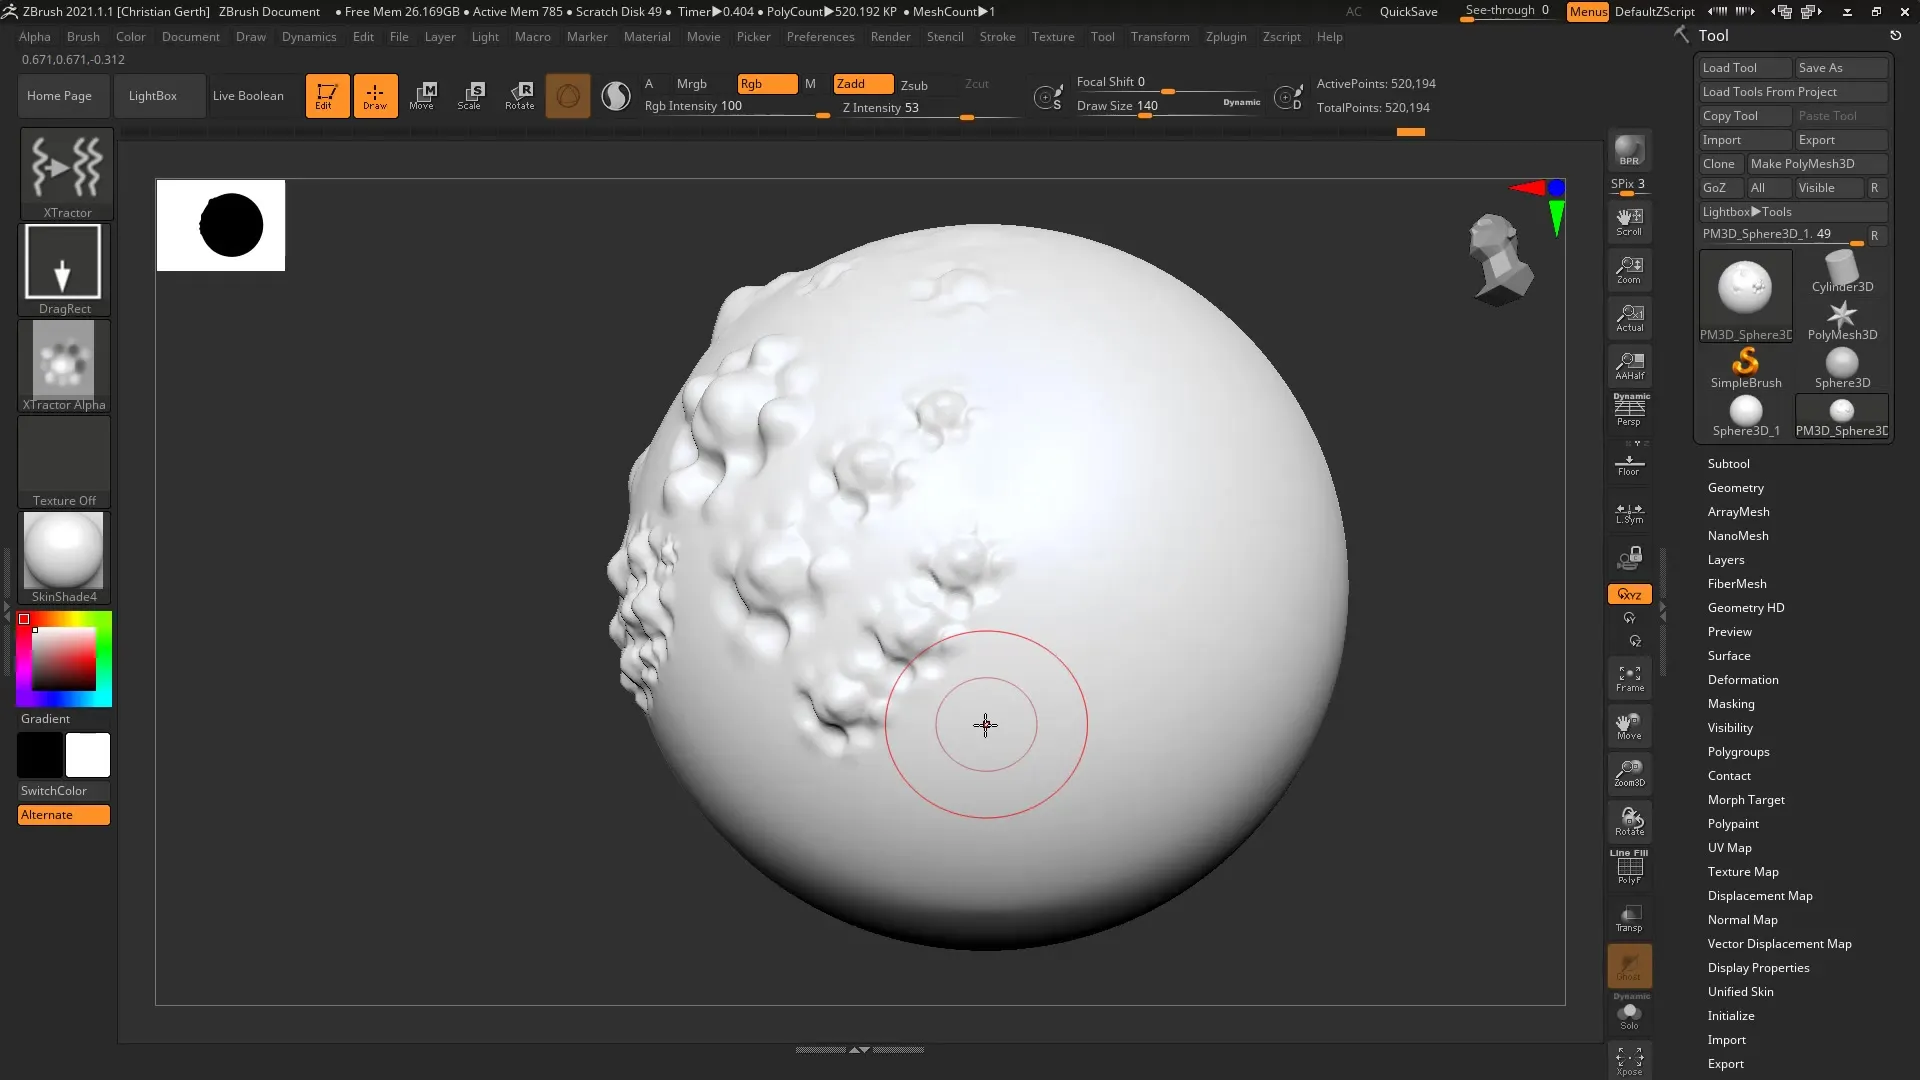Image resolution: width=1920 pixels, height=1080 pixels.
Task: Click the right-shelf Move view icon
Action: coord(1629,725)
